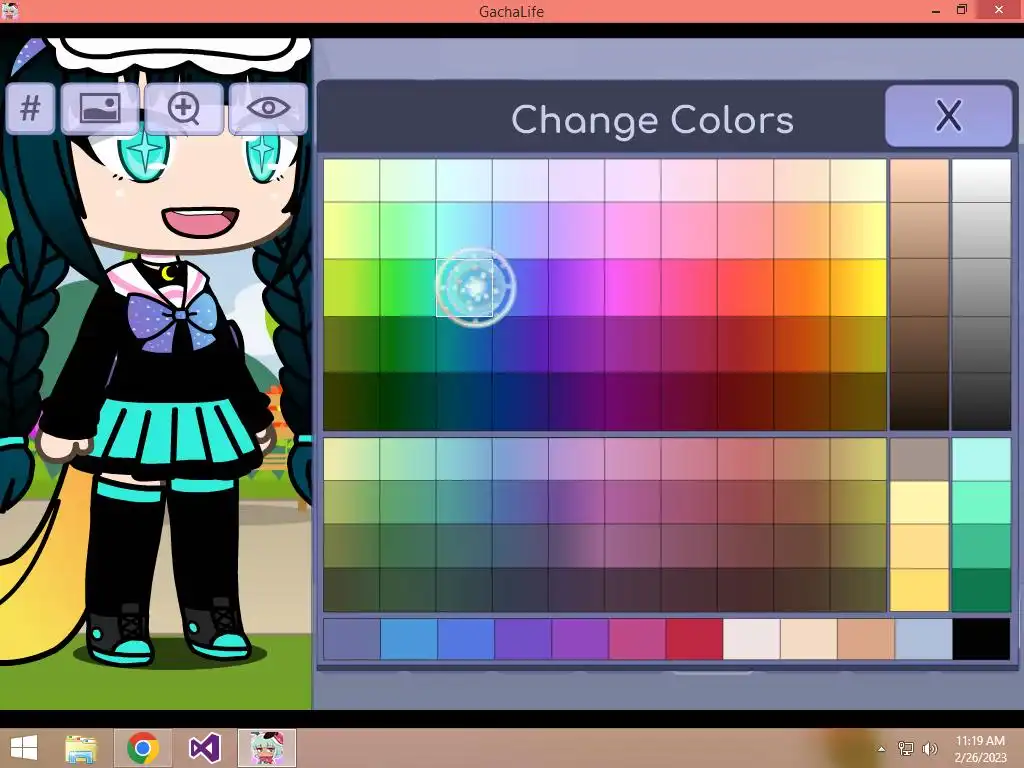Pick the black swatch ending the recent colors row

point(981,639)
